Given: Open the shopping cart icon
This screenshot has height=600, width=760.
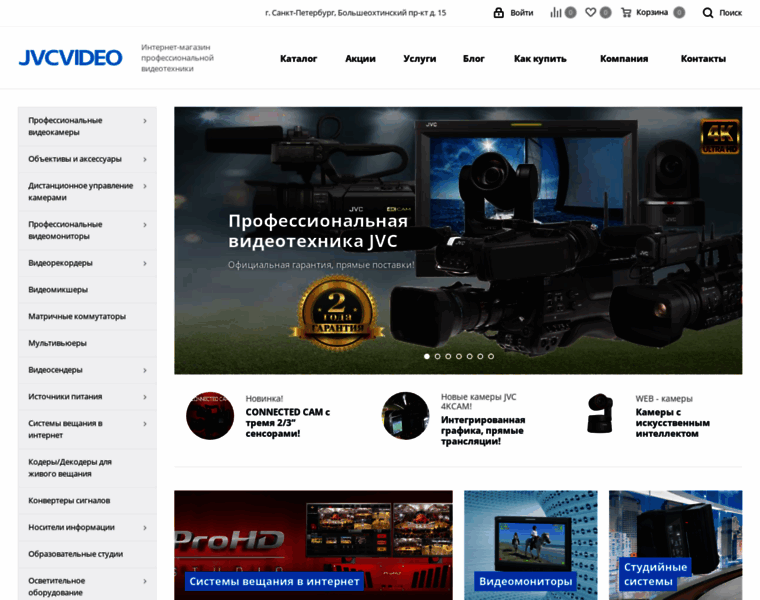Looking at the screenshot, I should pos(626,13).
